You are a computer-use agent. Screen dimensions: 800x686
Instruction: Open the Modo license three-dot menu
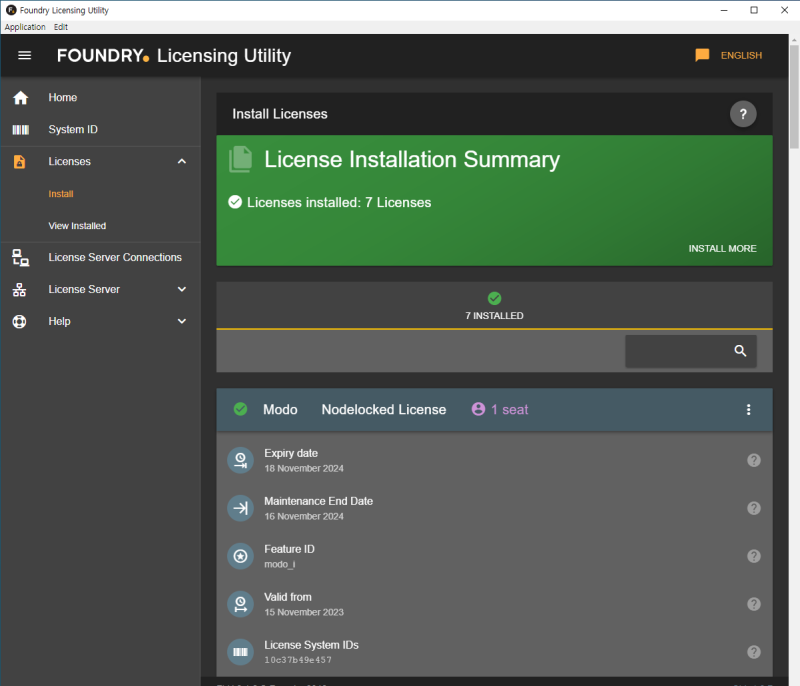(x=748, y=410)
